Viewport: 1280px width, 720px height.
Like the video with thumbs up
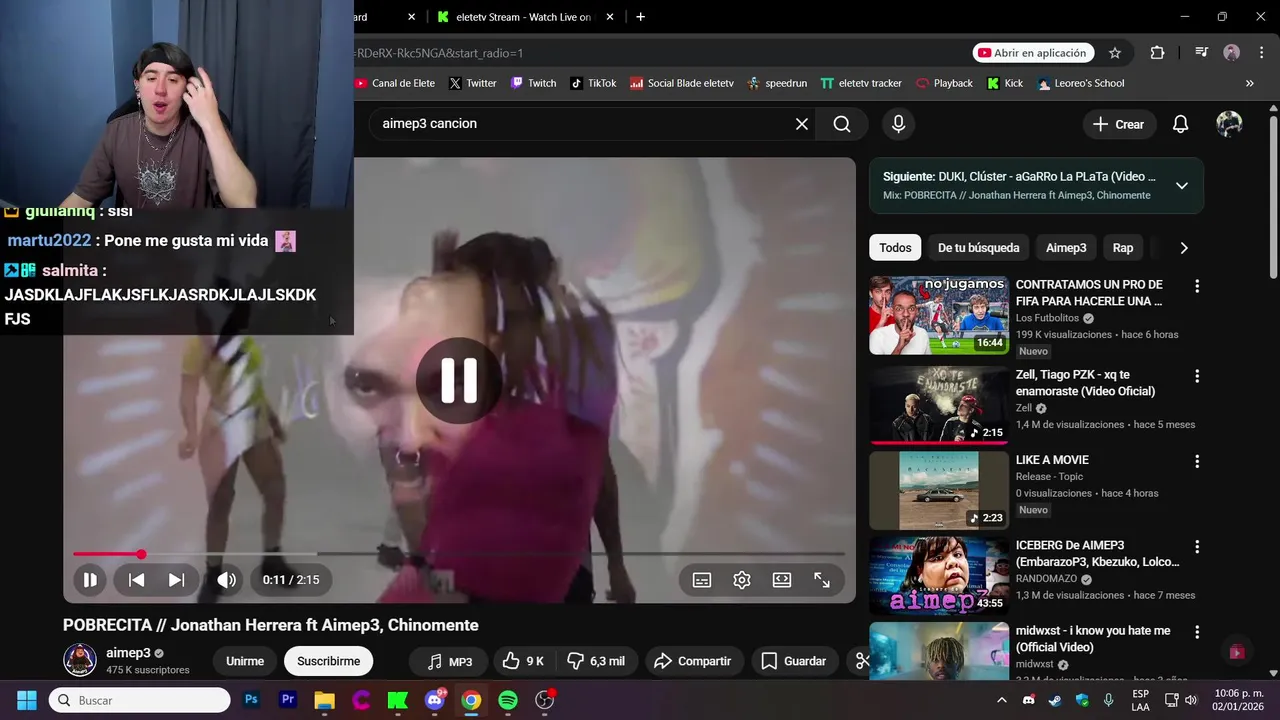coord(523,661)
